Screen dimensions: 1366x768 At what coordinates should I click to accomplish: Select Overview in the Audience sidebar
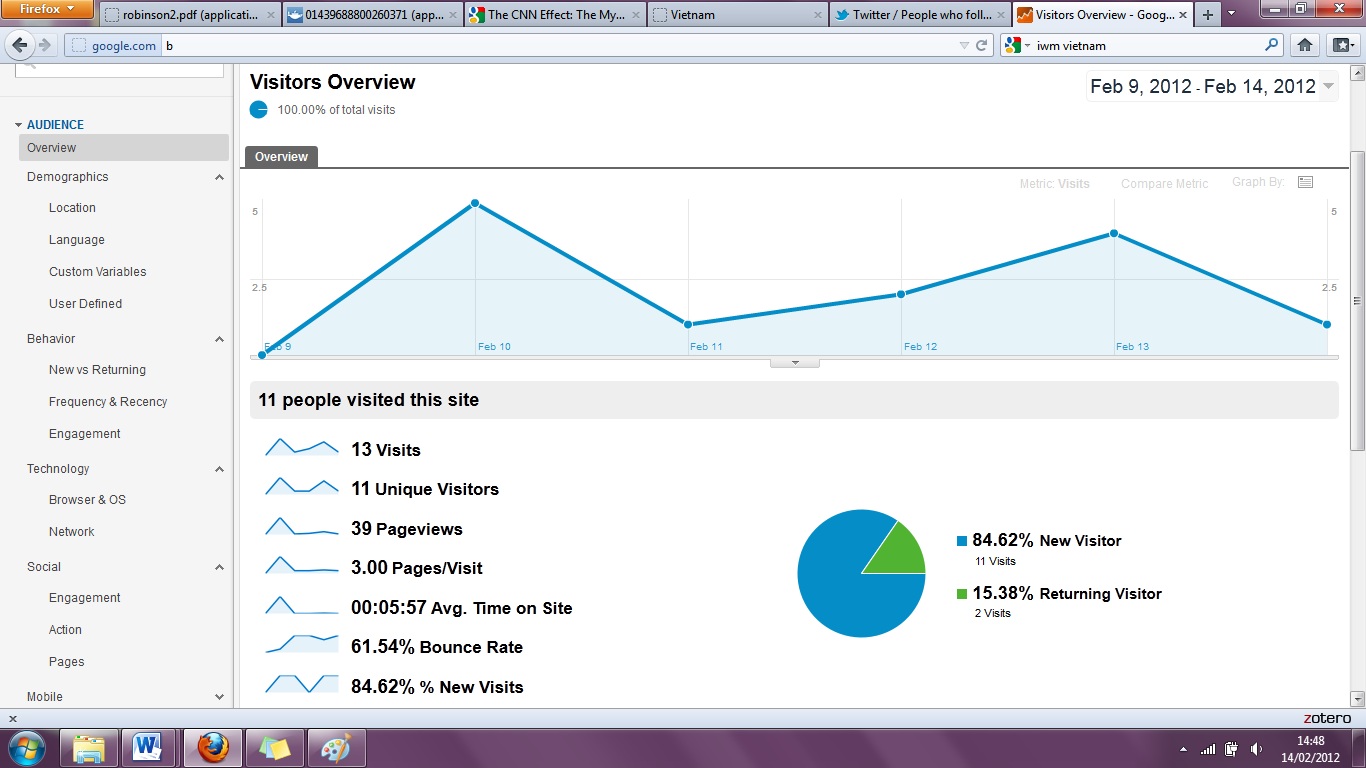124,147
